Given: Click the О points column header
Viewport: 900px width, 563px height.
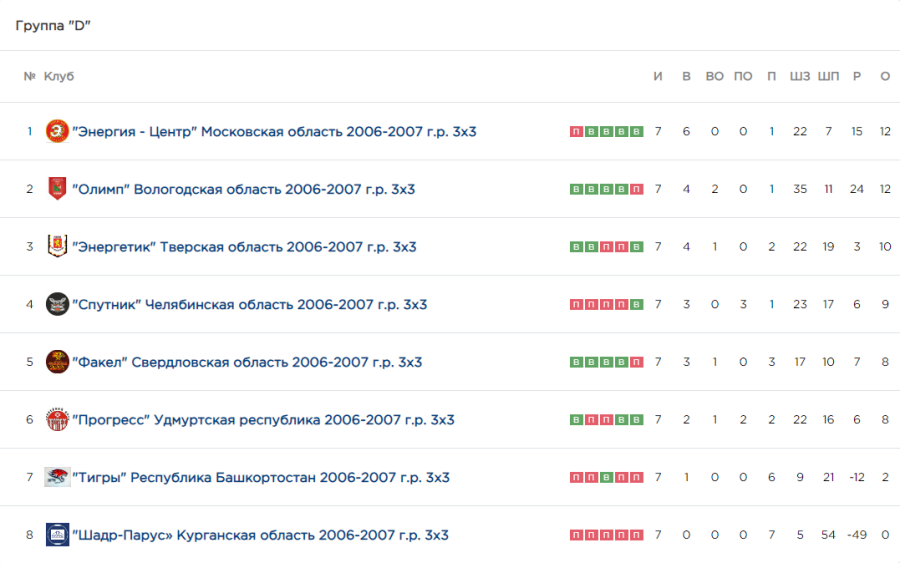Looking at the screenshot, I should pos(885,76).
